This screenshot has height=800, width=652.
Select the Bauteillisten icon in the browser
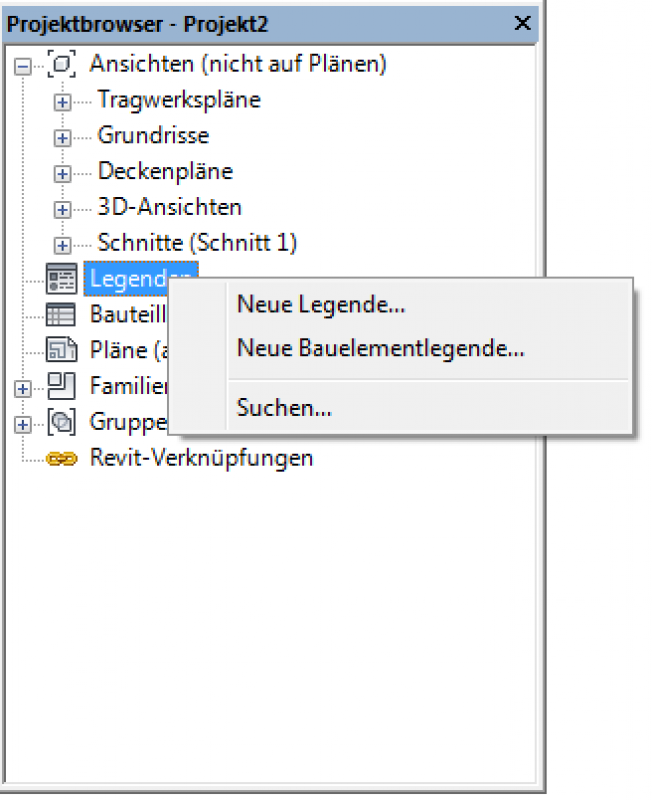tap(60, 314)
